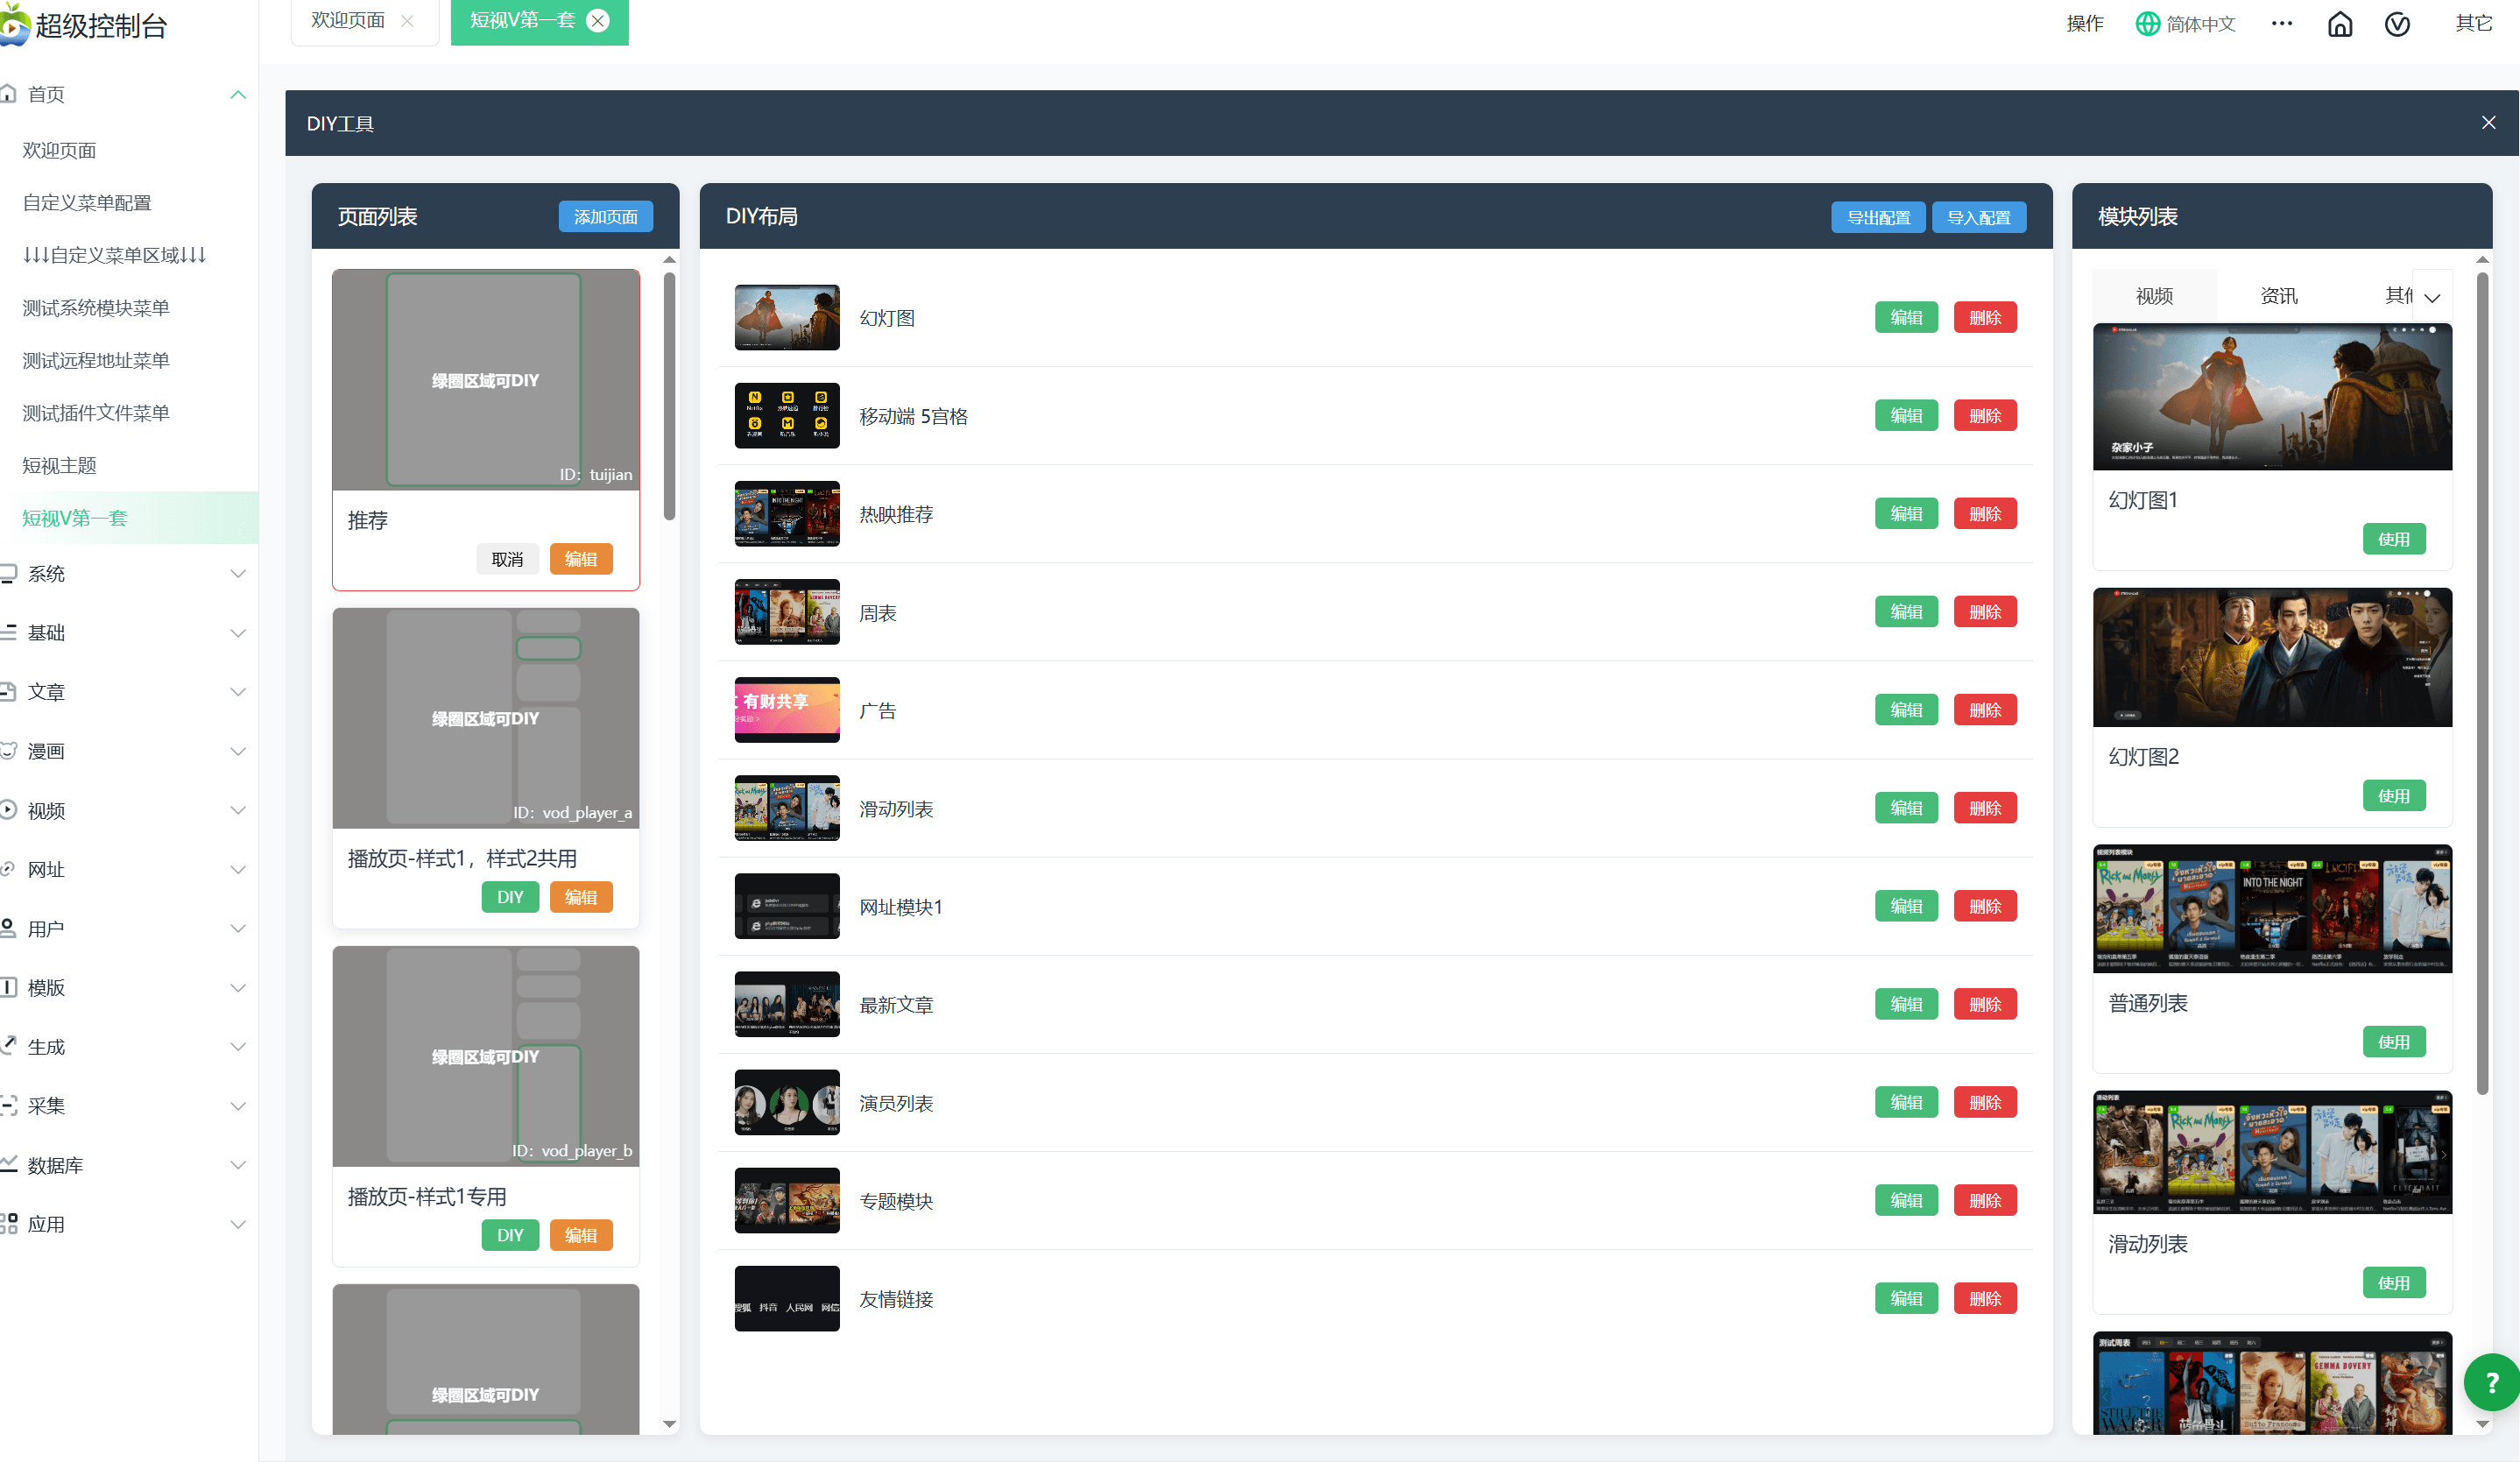Open the 其它 menu in header
The image size is (2520, 1462).
pos(2474,23)
